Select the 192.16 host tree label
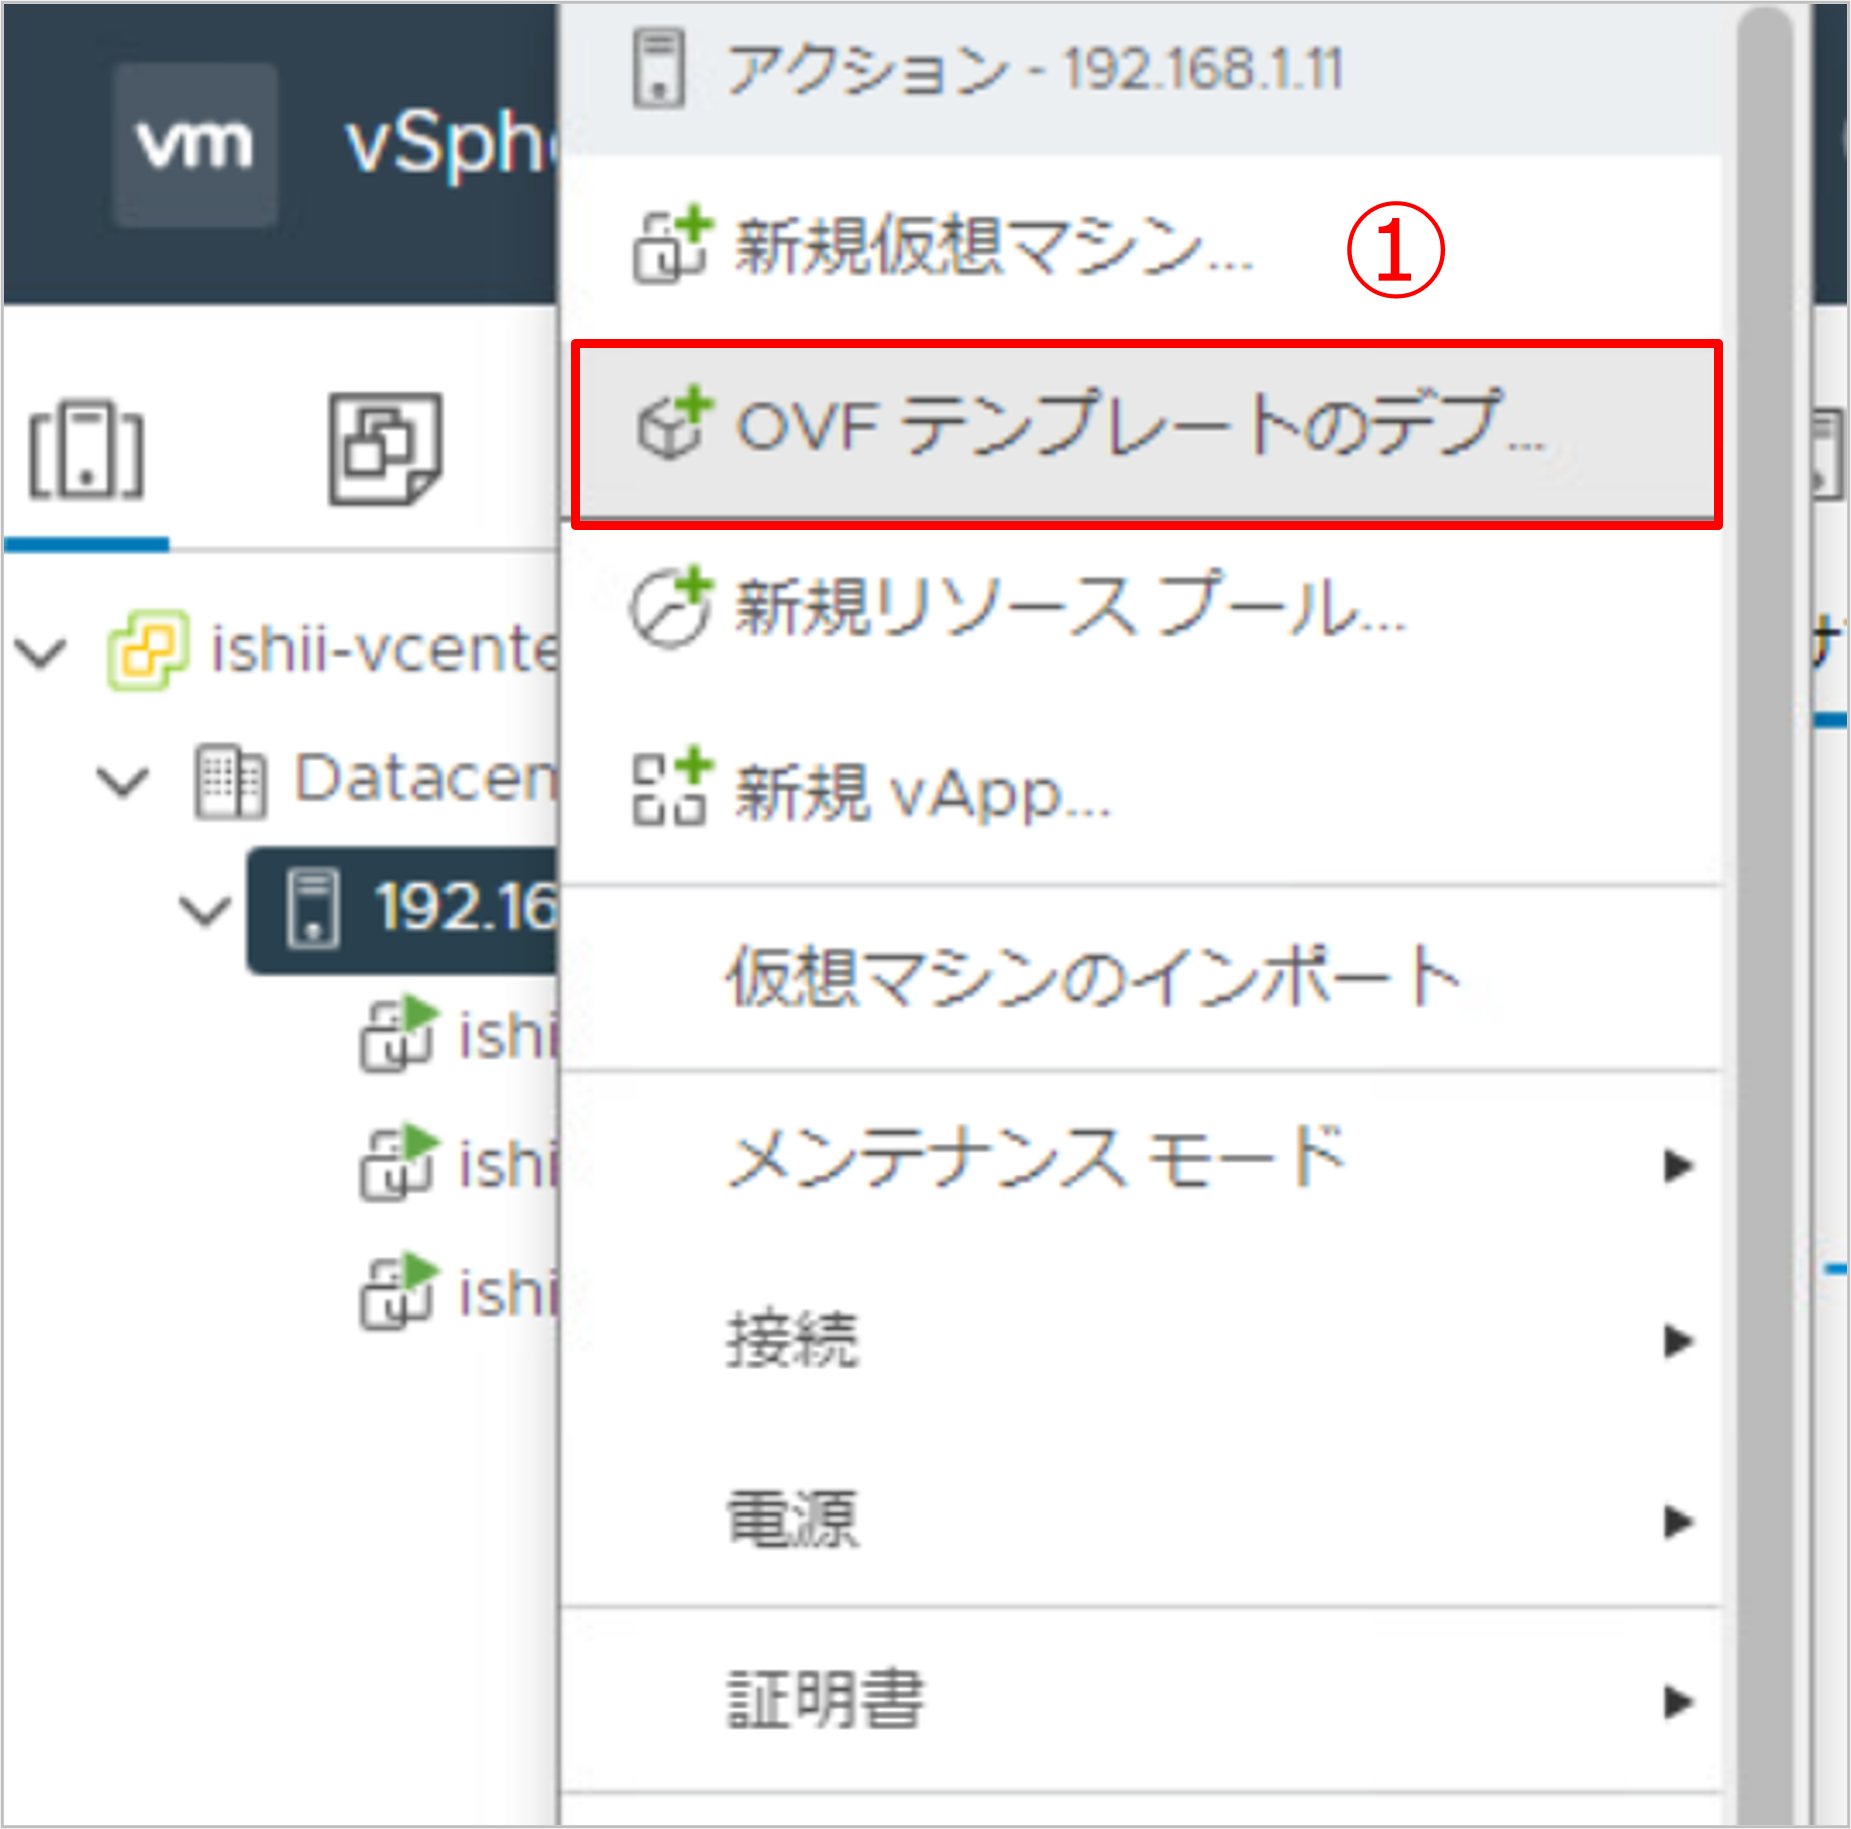 (467, 908)
